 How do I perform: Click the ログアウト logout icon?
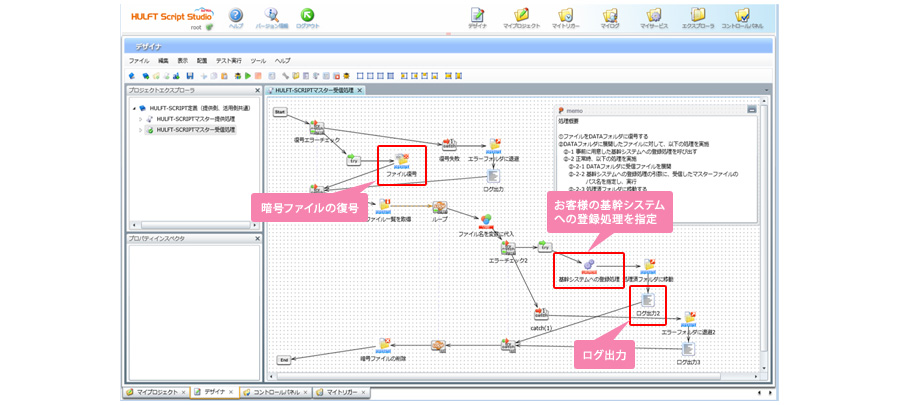point(307,15)
